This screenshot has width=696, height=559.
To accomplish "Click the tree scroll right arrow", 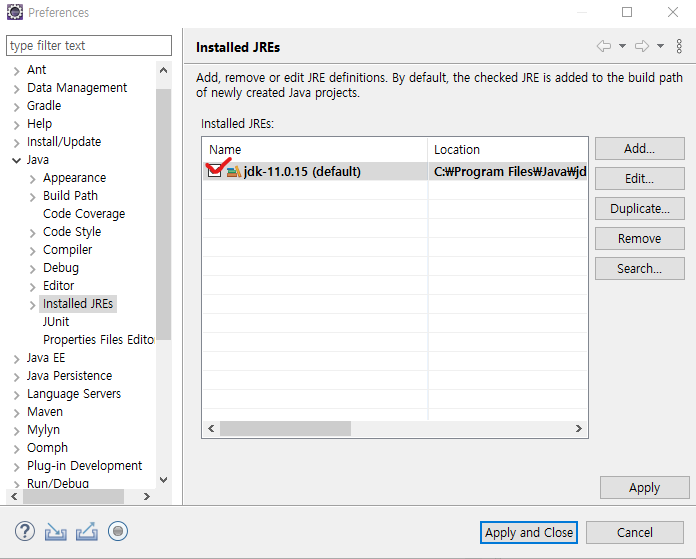I will coord(146,496).
